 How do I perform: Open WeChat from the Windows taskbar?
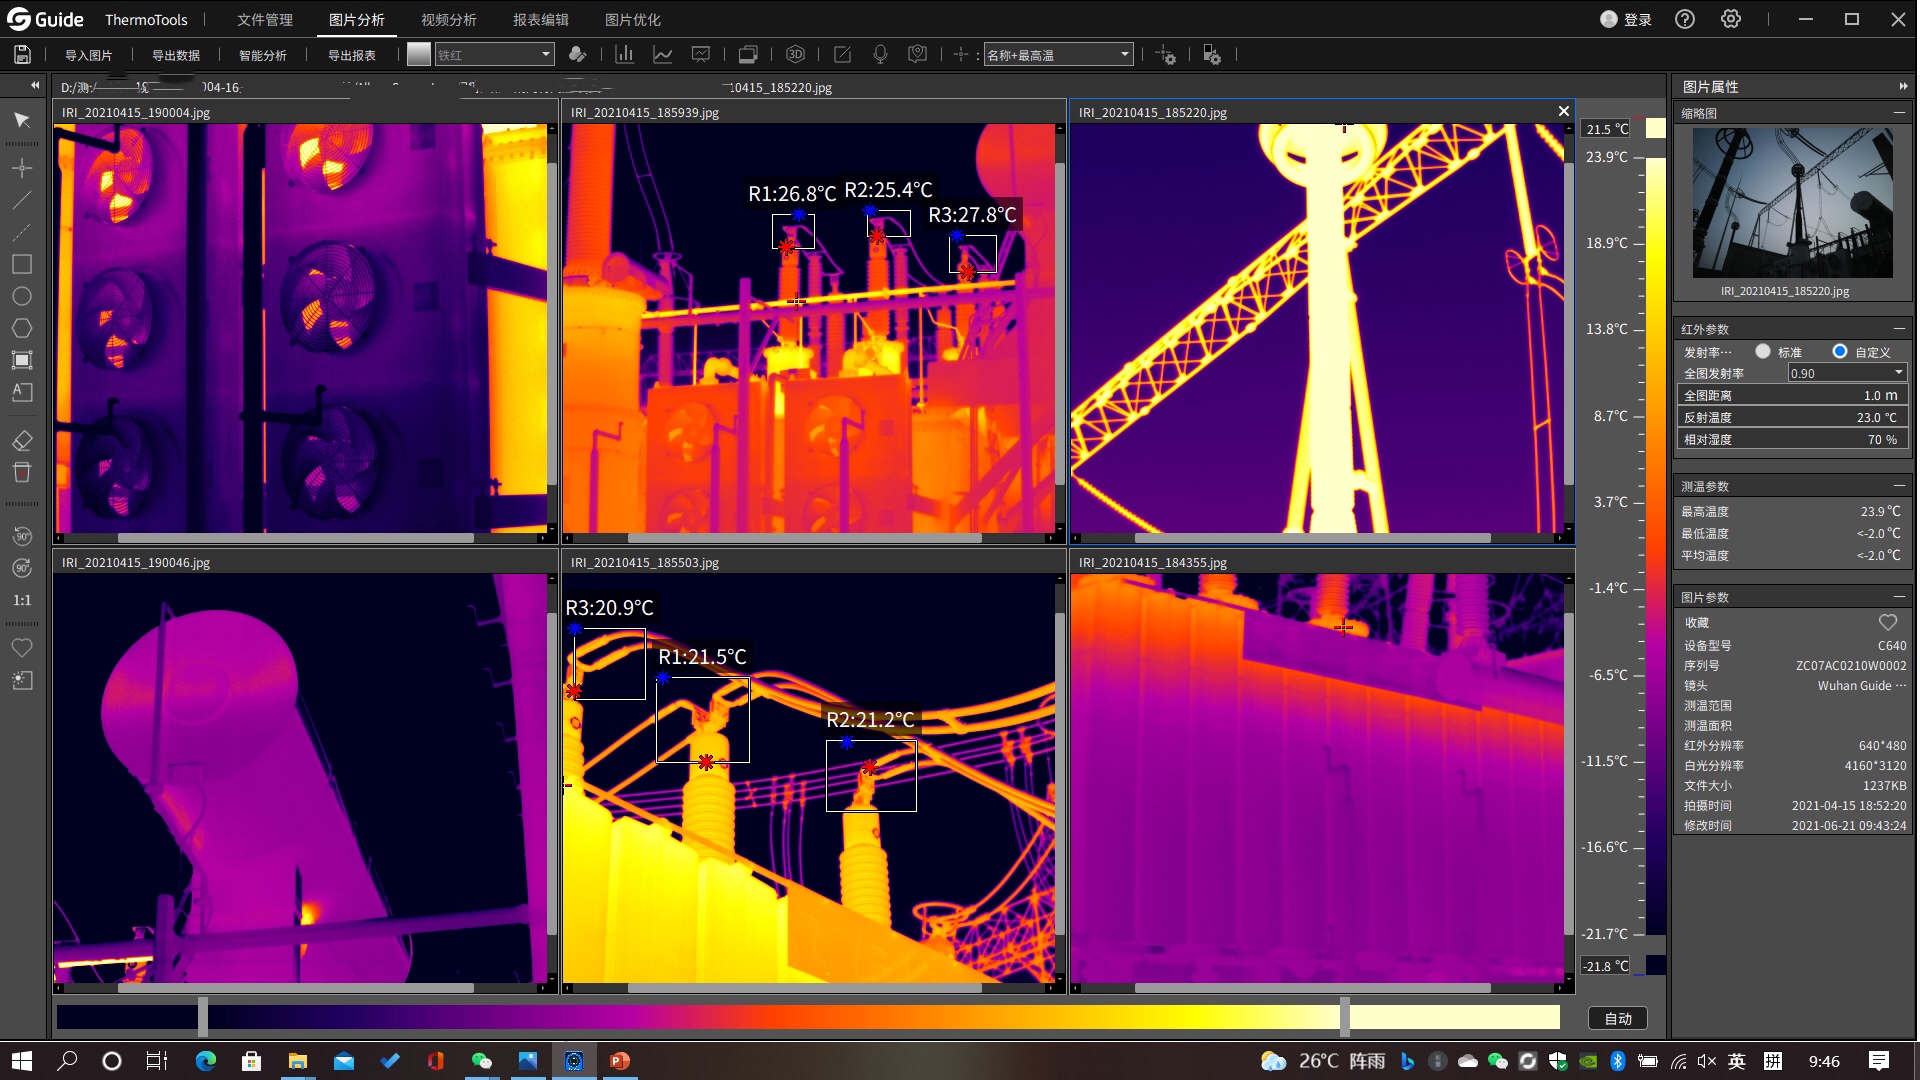pos(481,1061)
